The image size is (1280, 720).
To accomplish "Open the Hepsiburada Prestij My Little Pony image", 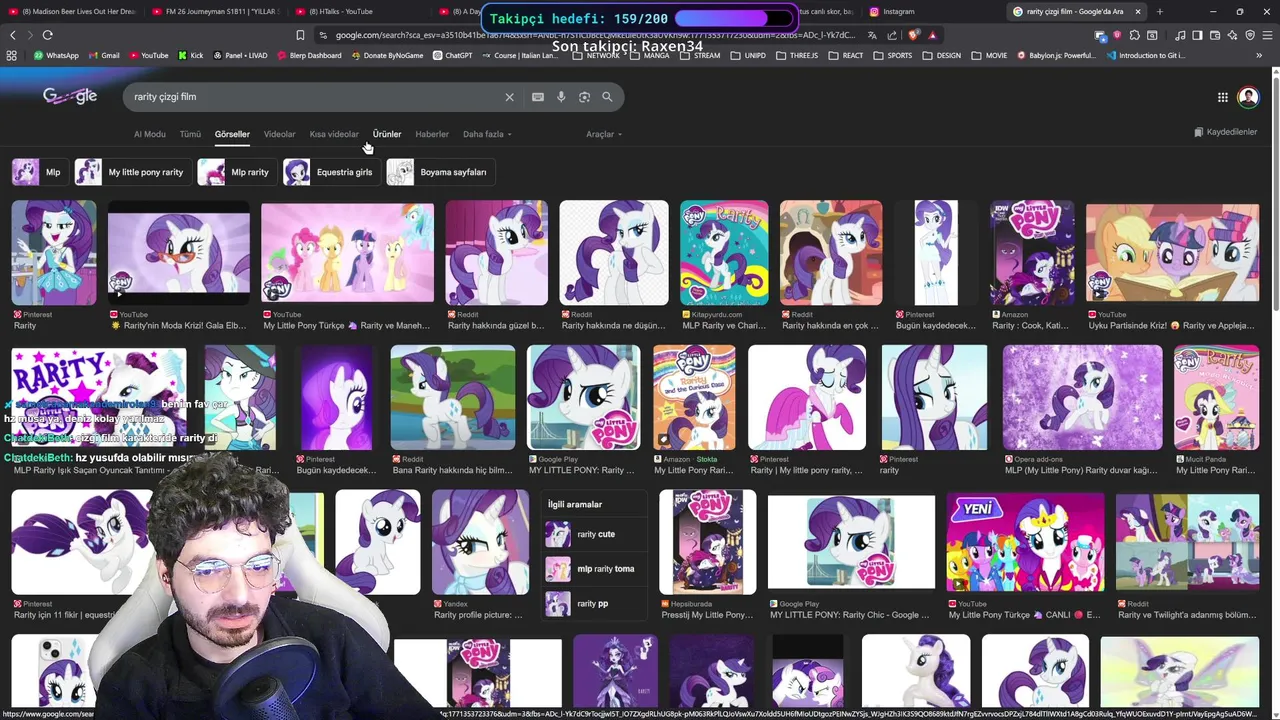I will 708,542.
